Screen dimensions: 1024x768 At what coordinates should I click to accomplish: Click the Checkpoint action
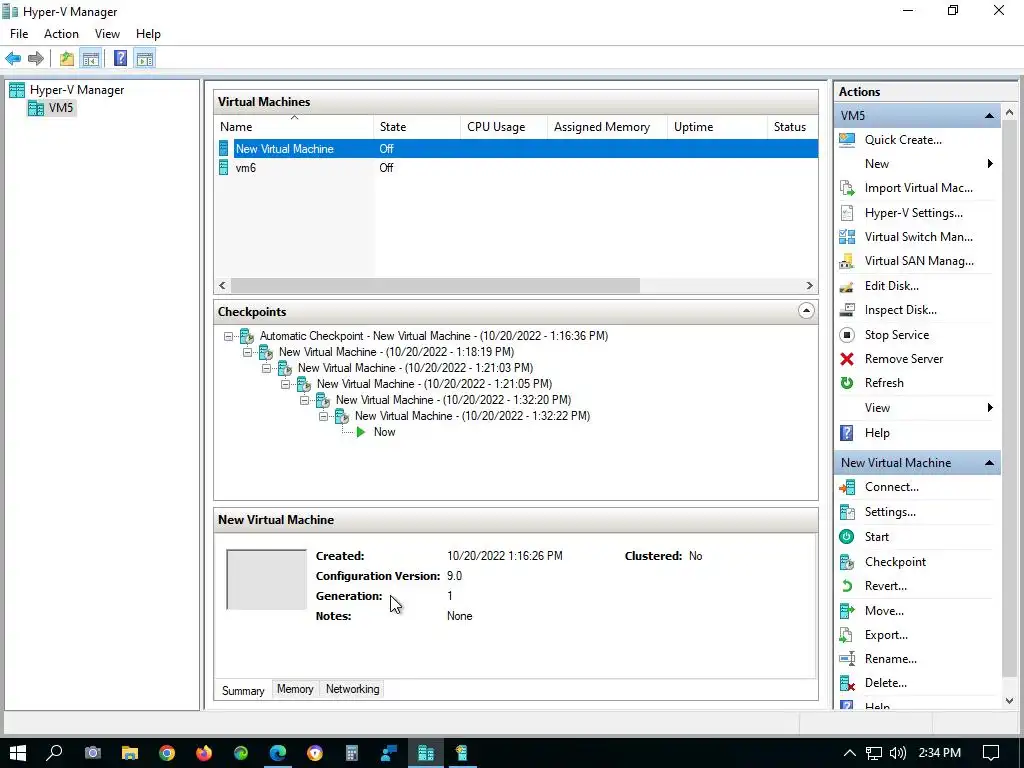point(895,562)
